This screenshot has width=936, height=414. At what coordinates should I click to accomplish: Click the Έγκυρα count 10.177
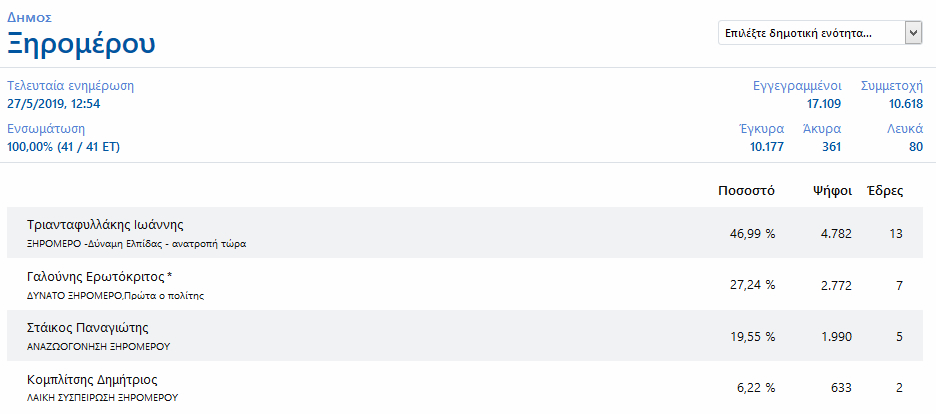coord(767,147)
